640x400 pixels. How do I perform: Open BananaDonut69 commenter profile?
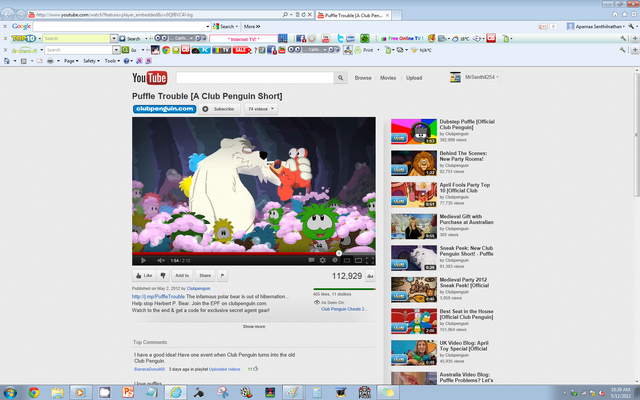pyautogui.click(x=149, y=369)
